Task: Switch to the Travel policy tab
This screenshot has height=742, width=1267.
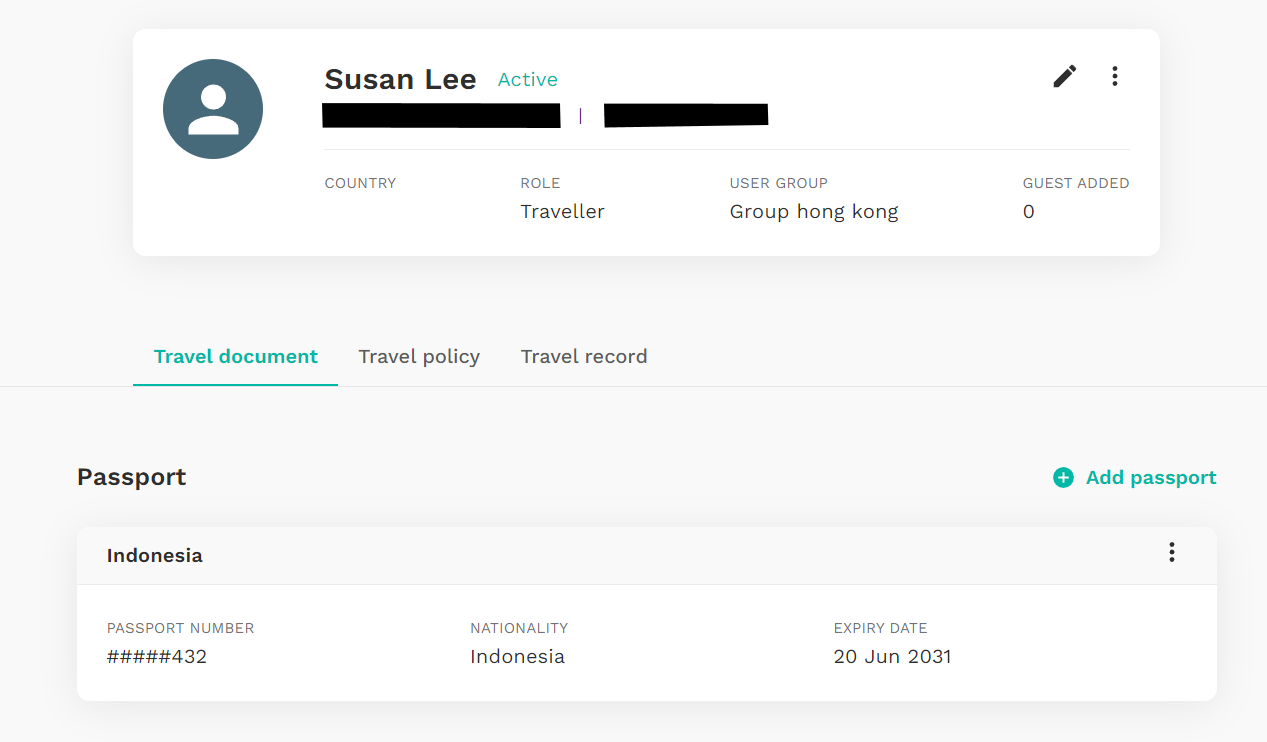Action: click(419, 357)
